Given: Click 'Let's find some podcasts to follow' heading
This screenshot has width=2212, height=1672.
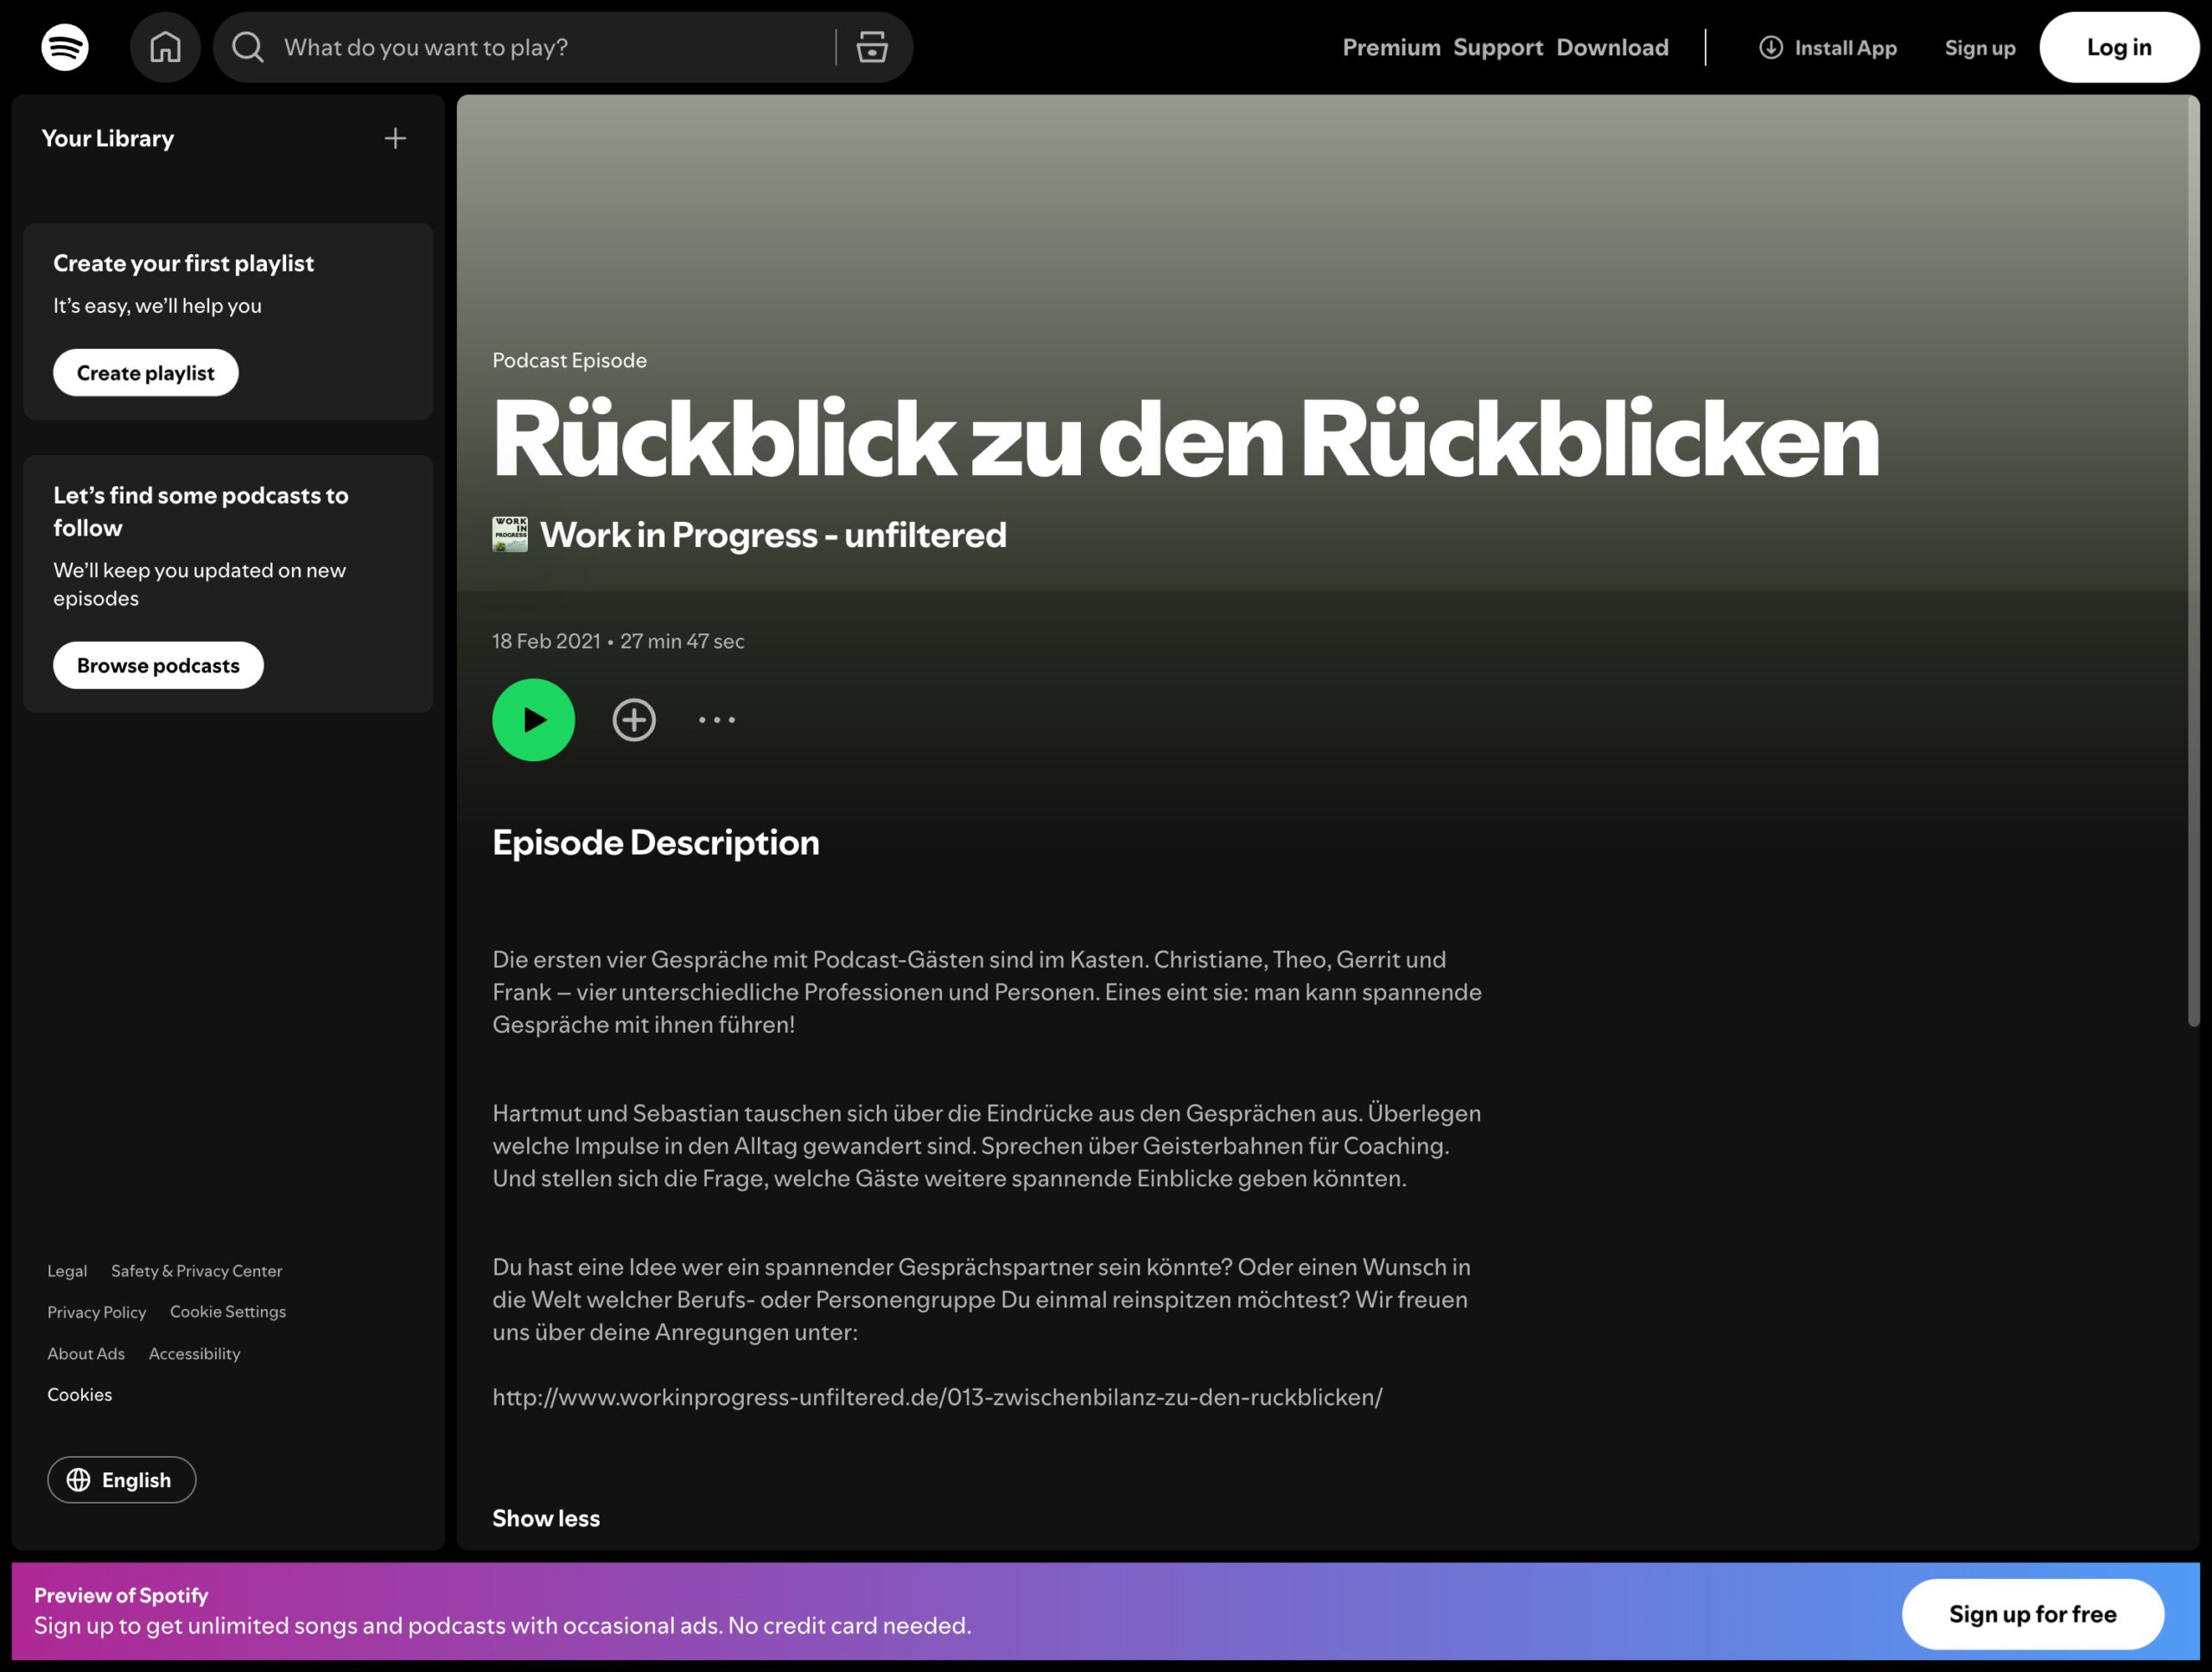Looking at the screenshot, I should pyautogui.click(x=201, y=511).
